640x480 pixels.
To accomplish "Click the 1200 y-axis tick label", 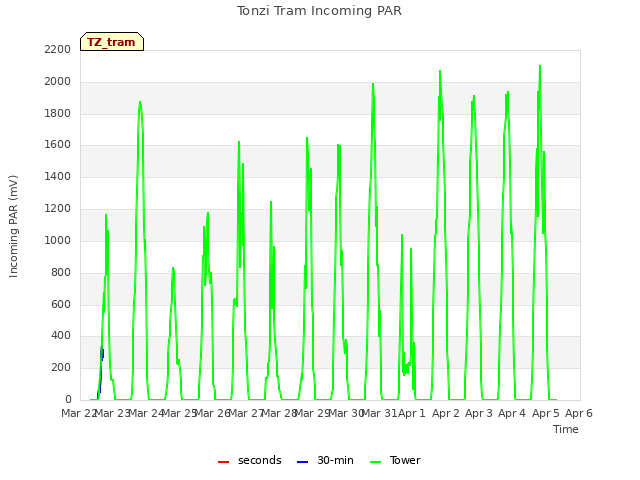I will [x=58, y=209].
